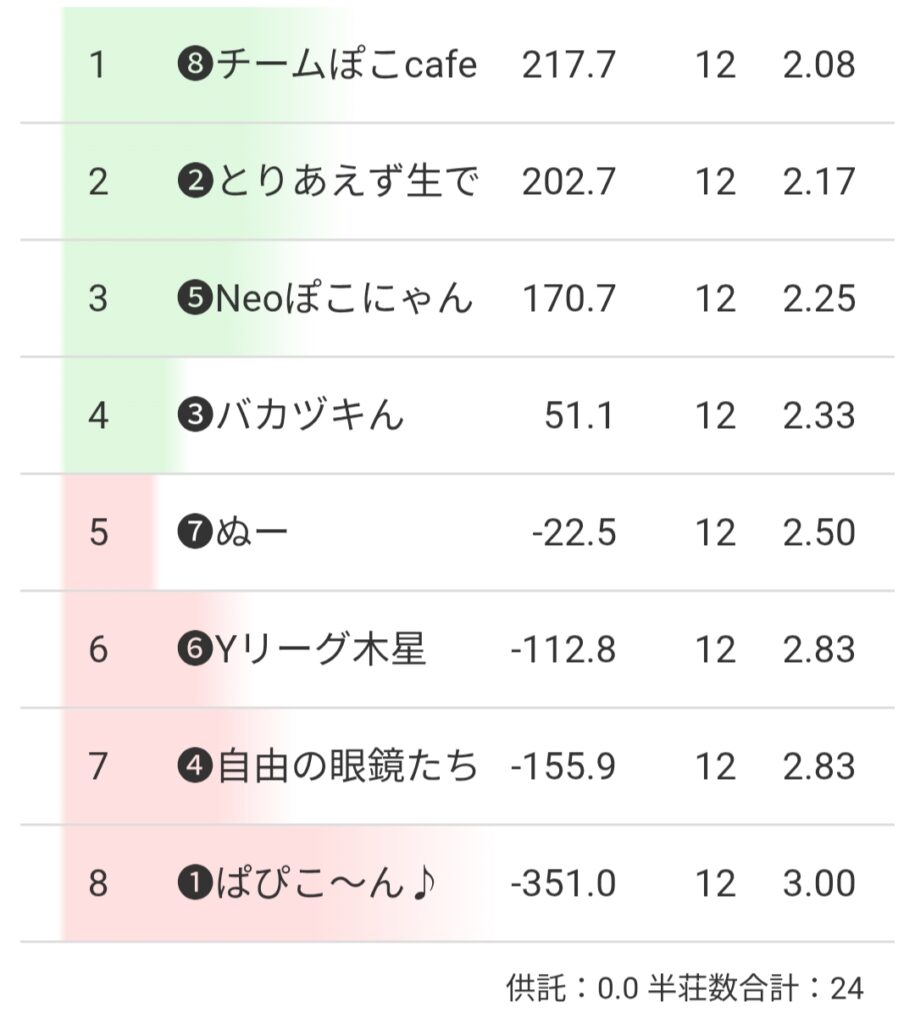The height and width of the screenshot is (1024, 915).
Task: Click the circled 6 icon beside Yリーグ木星
Action: [194, 650]
